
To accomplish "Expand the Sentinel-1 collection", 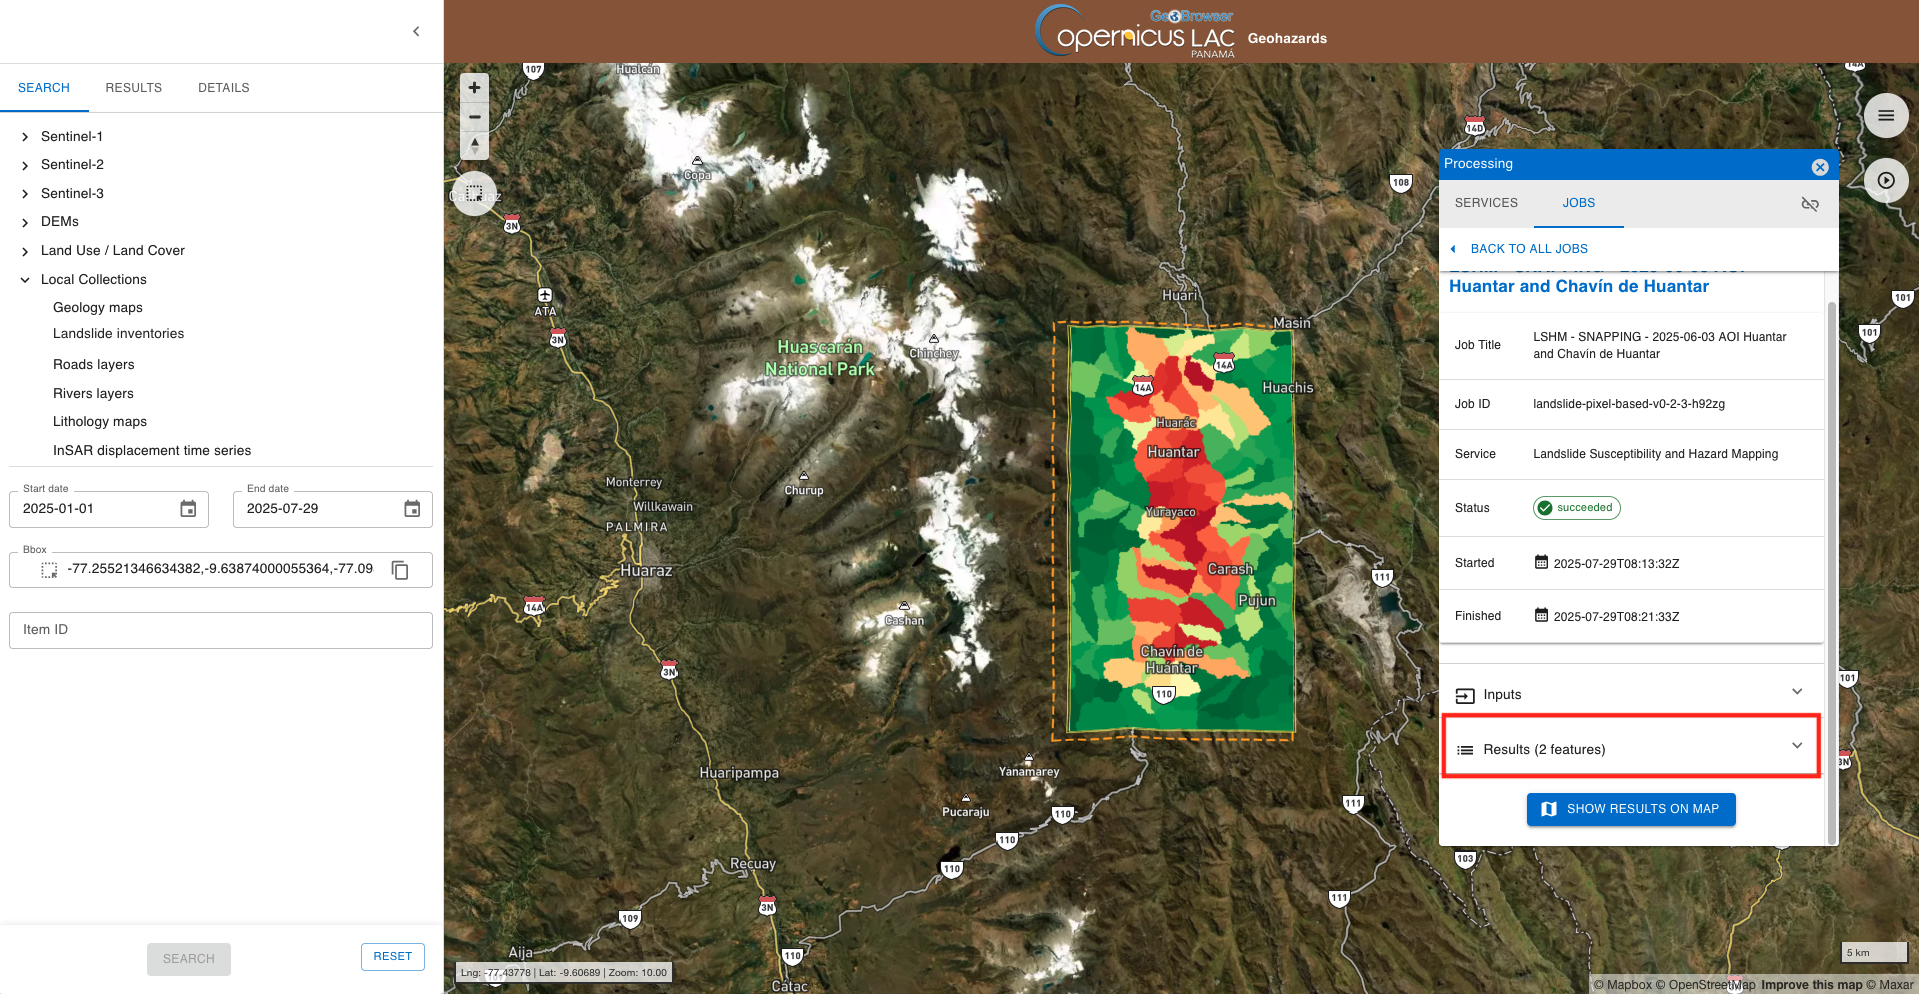I will point(26,137).
